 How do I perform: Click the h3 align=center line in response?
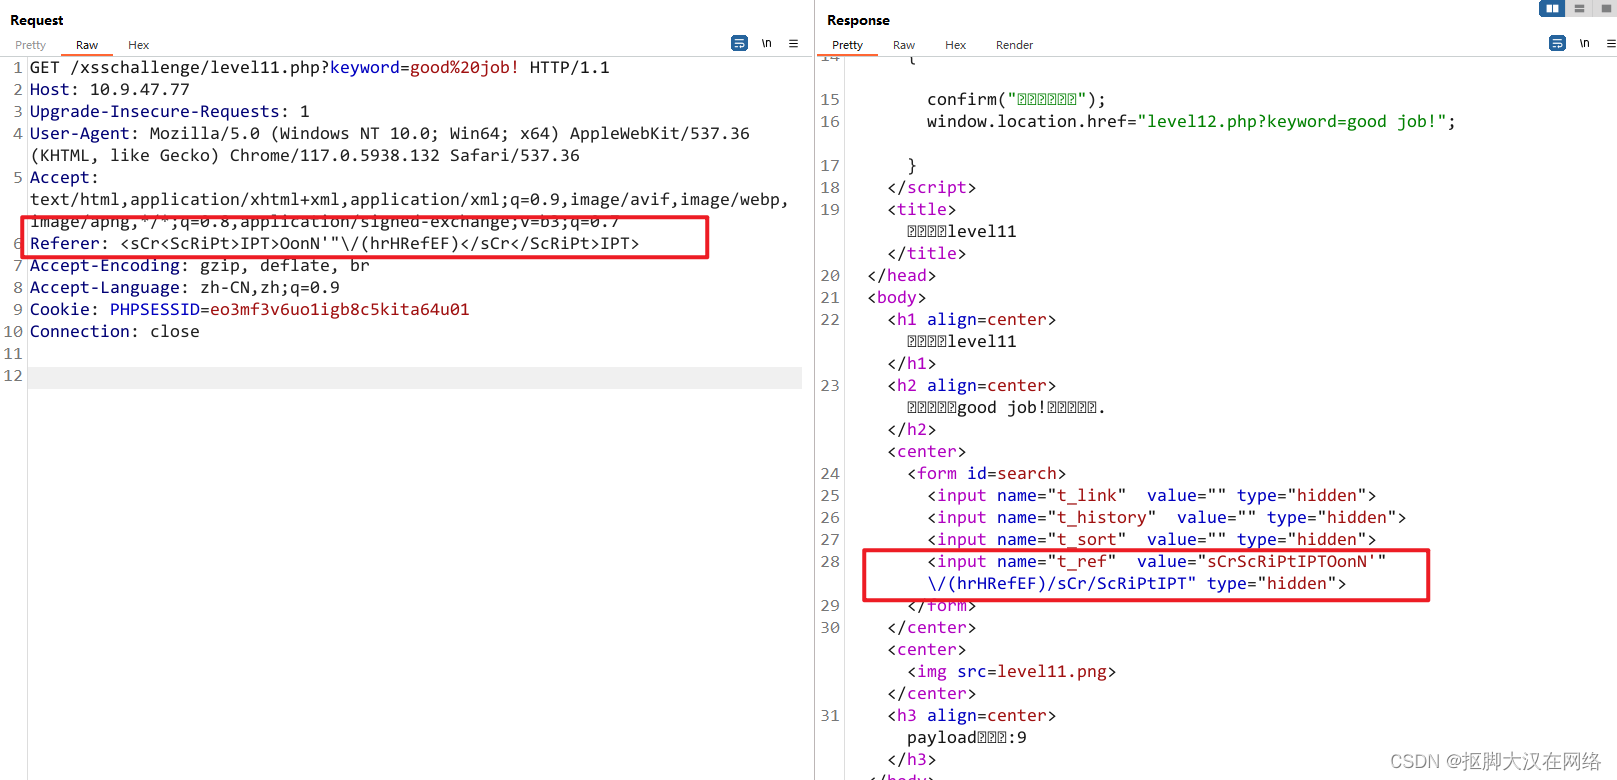point(971,715)
